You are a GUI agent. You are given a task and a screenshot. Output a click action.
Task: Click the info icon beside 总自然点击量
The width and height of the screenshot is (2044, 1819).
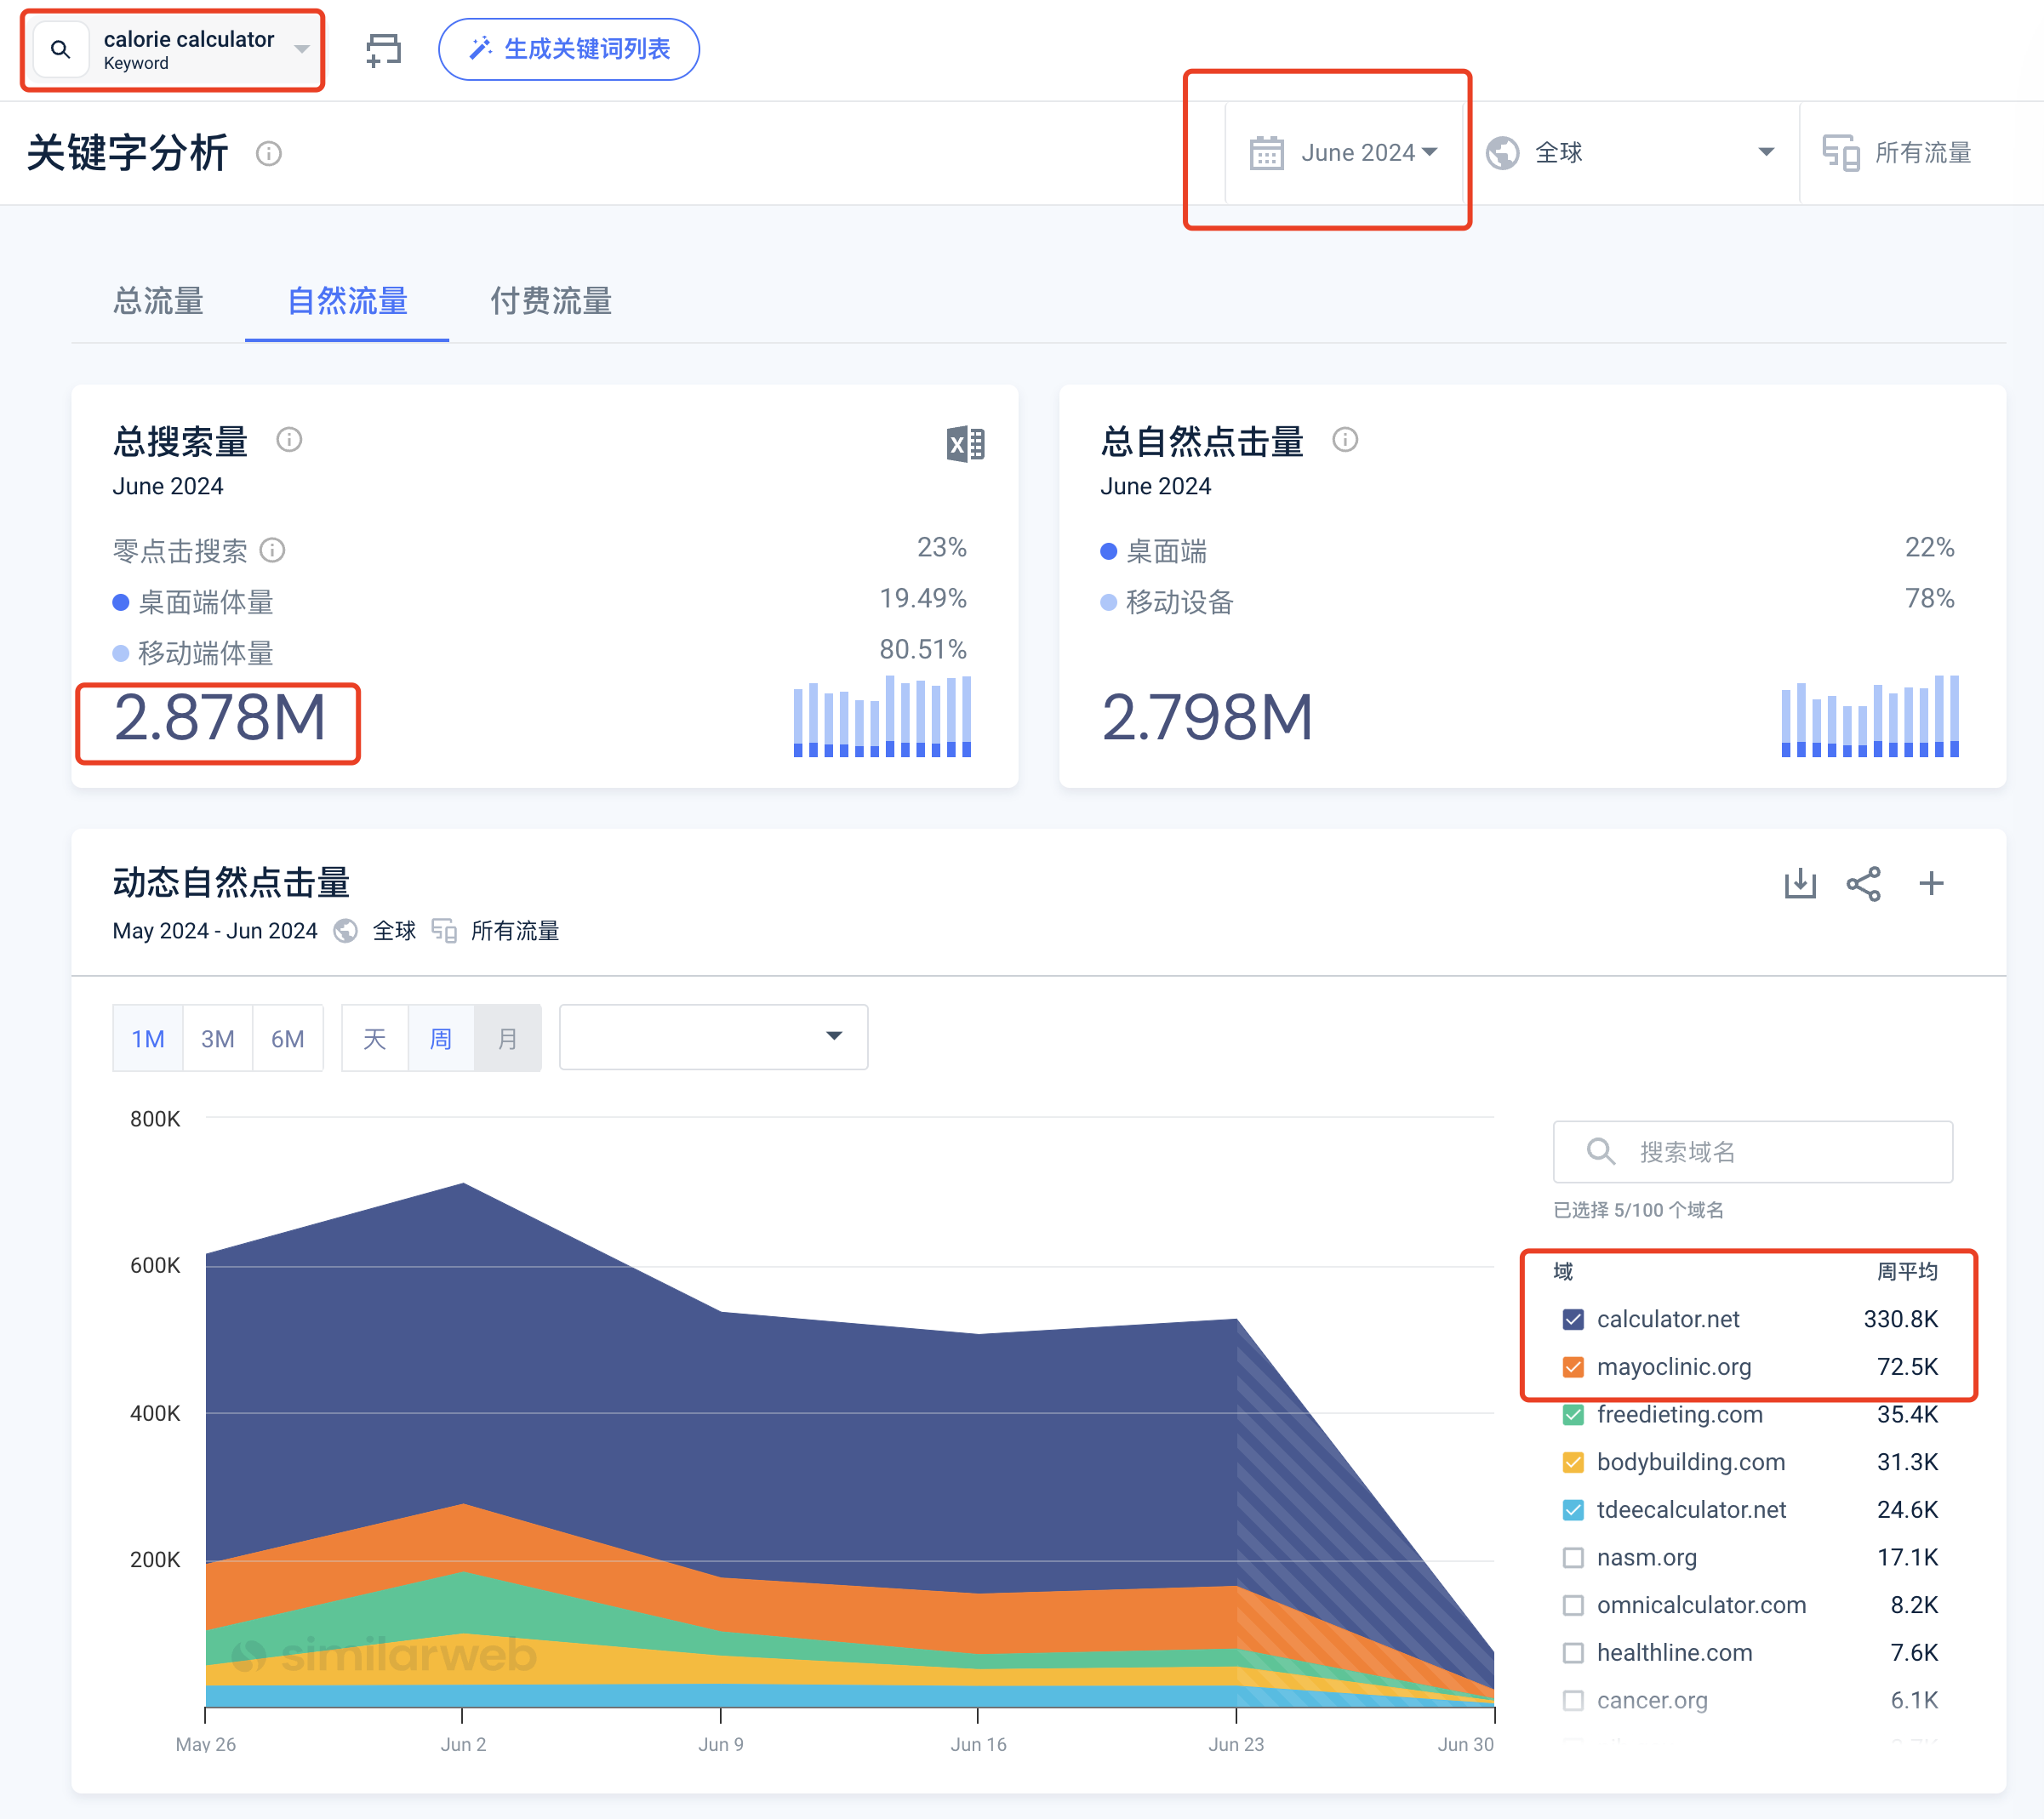(1345, 440)
